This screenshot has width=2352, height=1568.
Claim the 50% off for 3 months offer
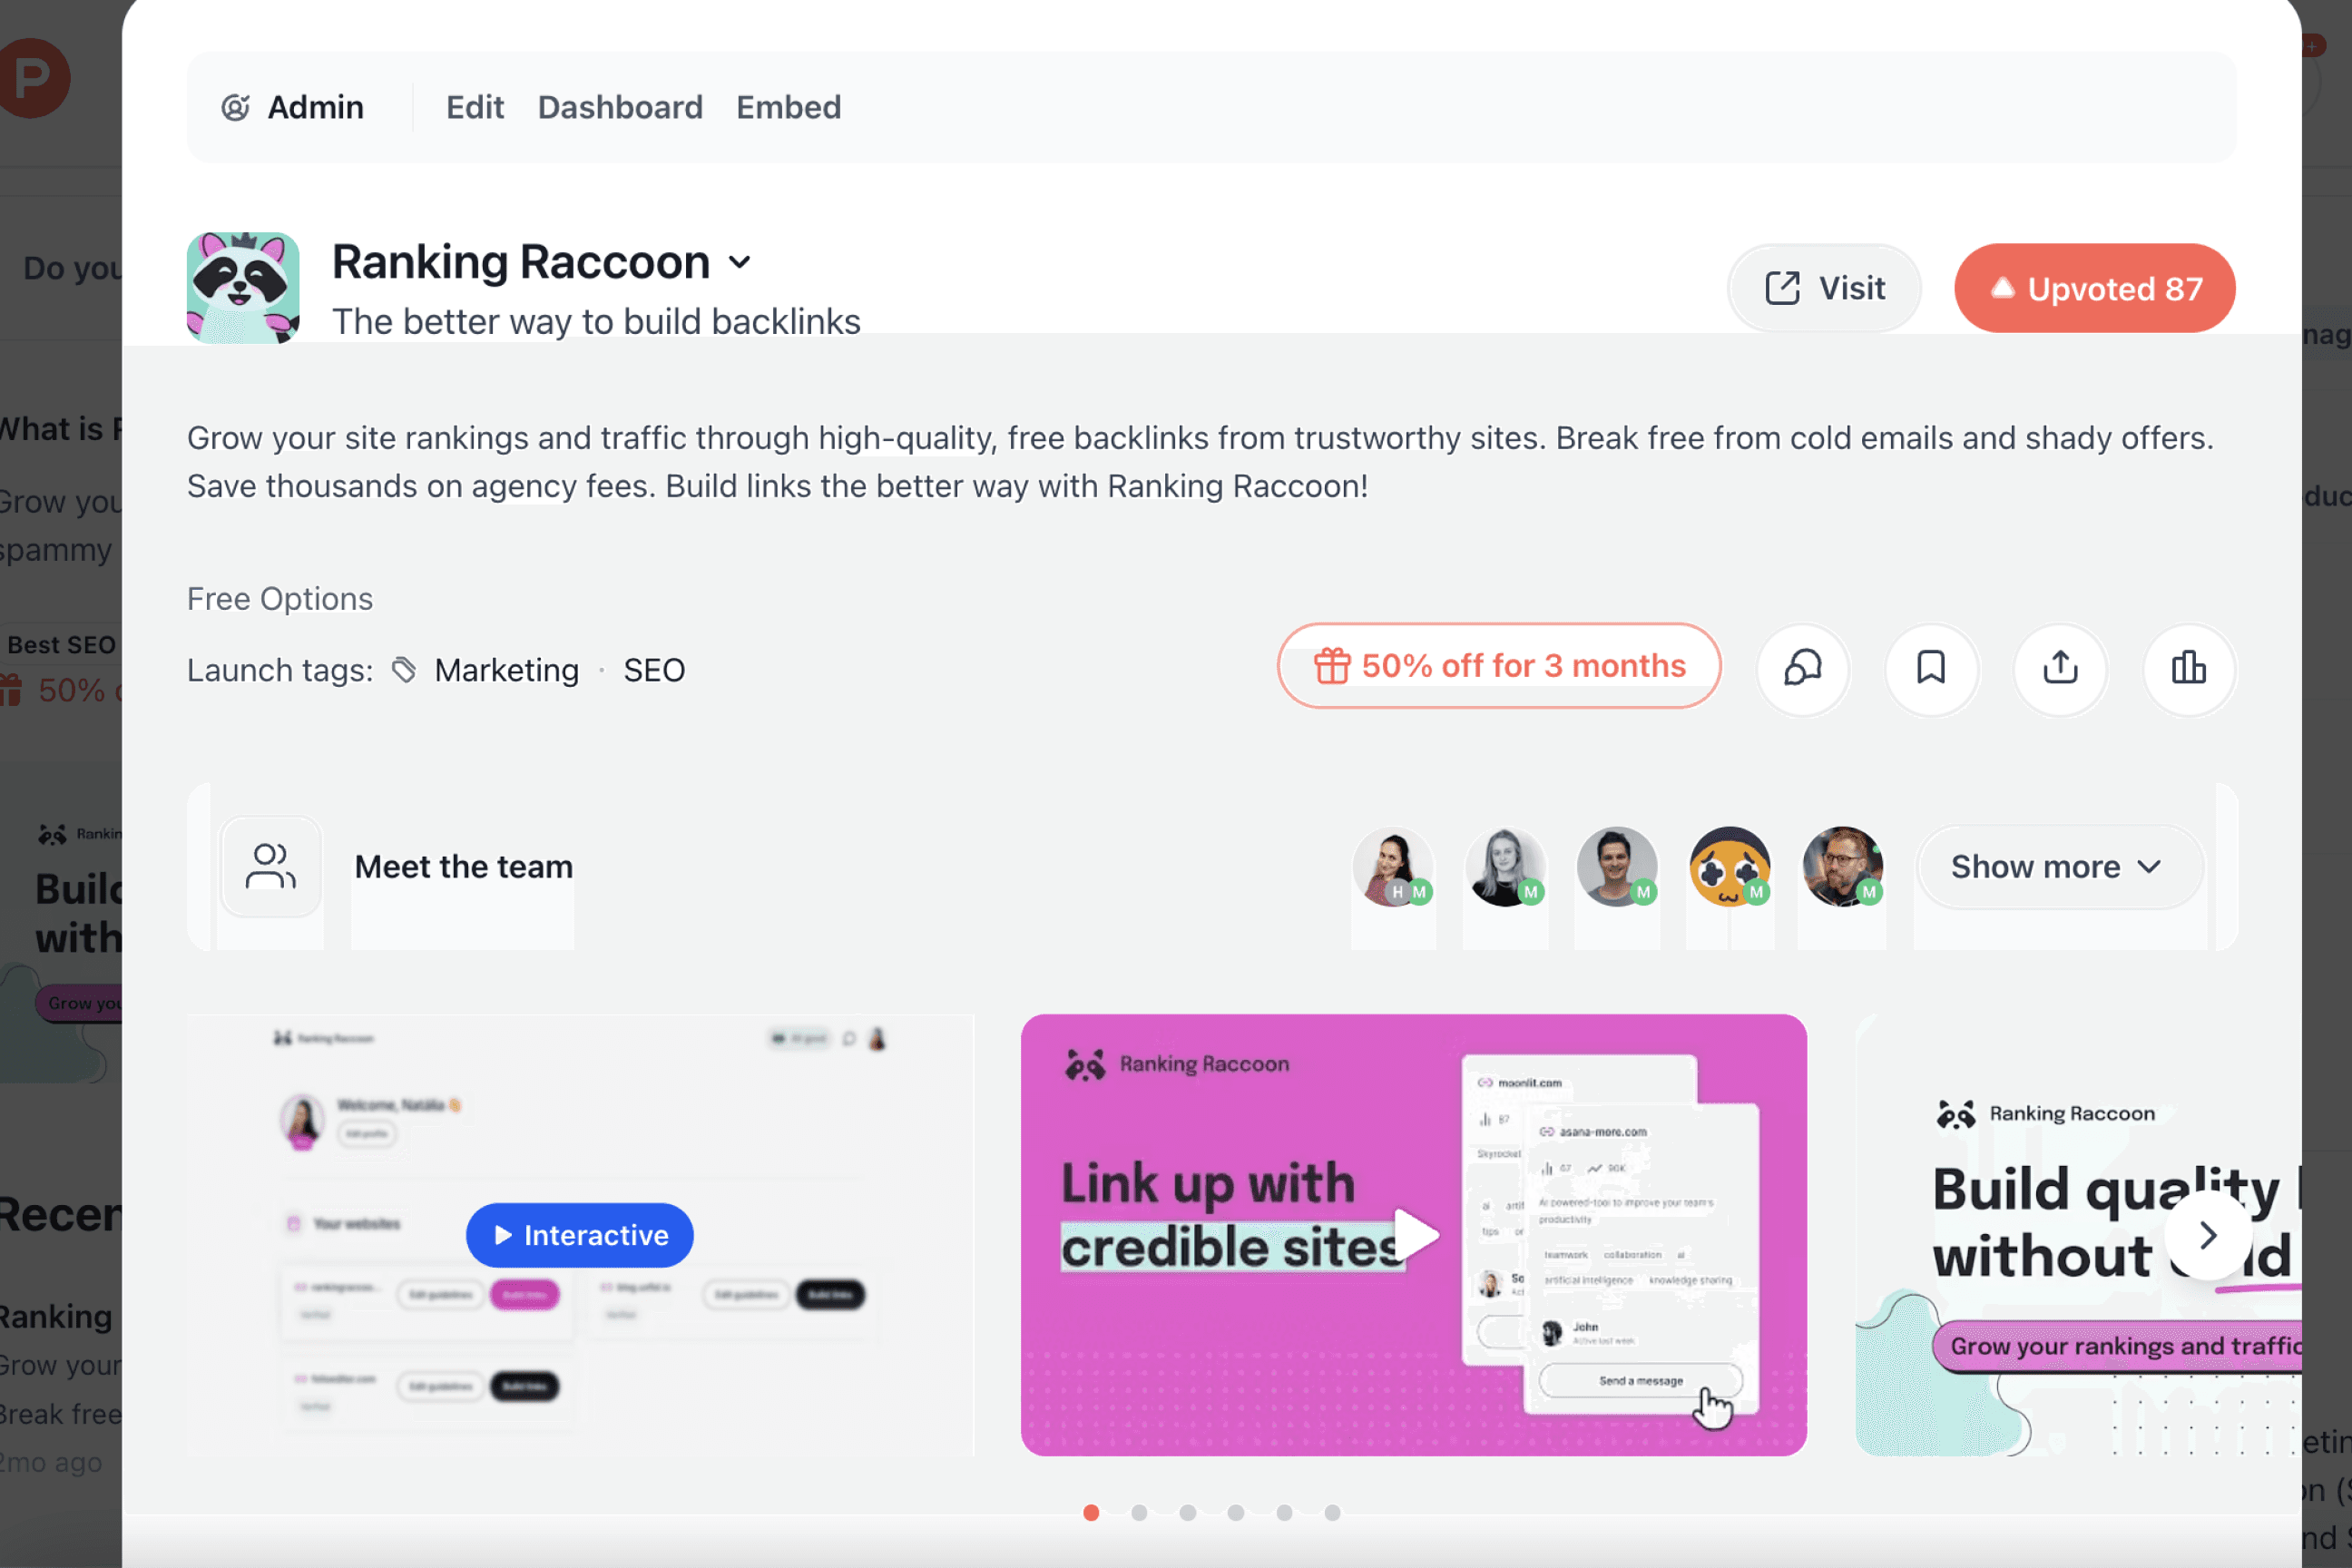tap(1498, 666)
